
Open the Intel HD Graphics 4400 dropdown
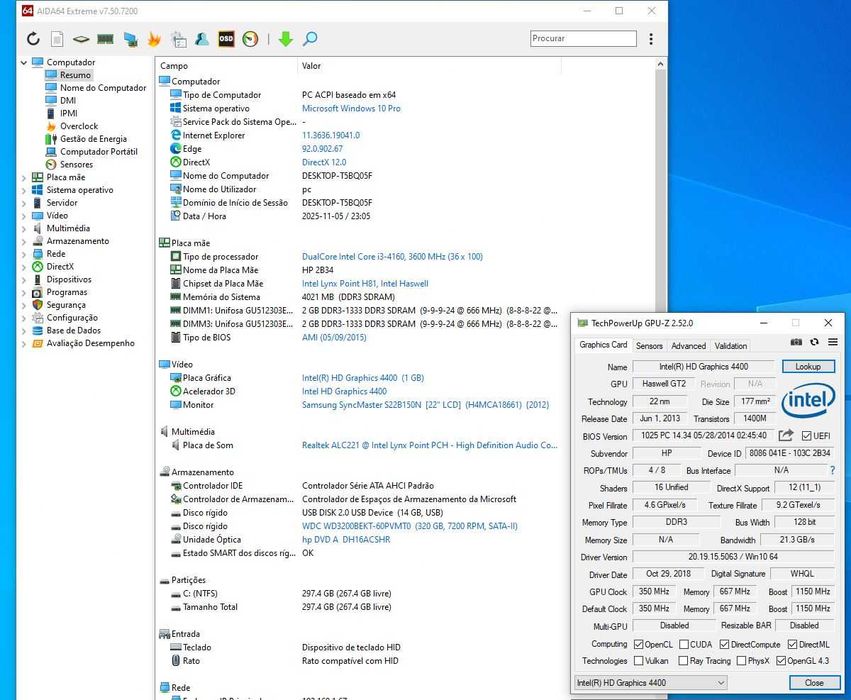[650, 683]
